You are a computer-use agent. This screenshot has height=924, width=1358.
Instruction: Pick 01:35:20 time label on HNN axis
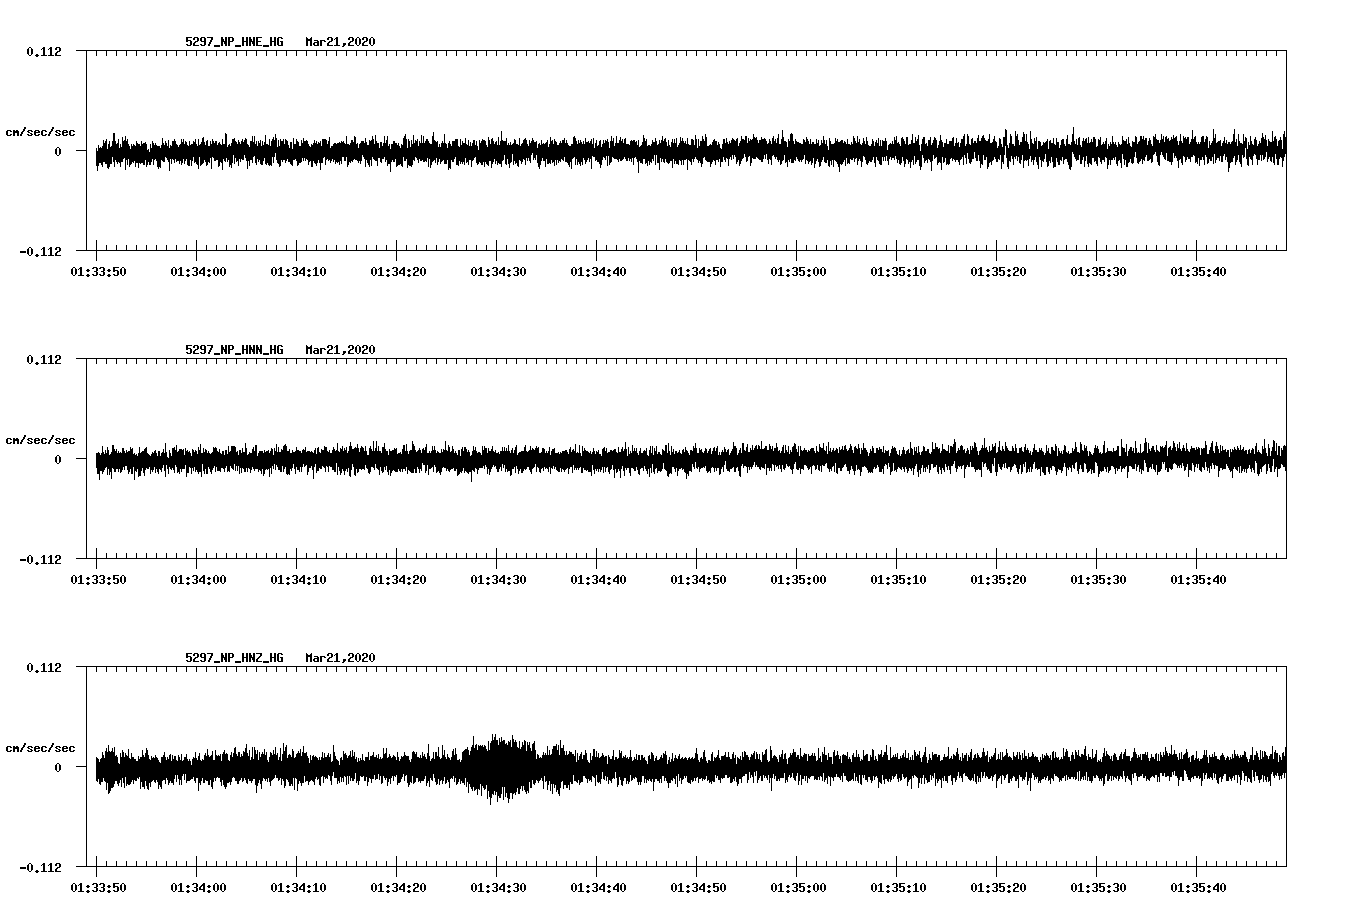pos(998,580)
